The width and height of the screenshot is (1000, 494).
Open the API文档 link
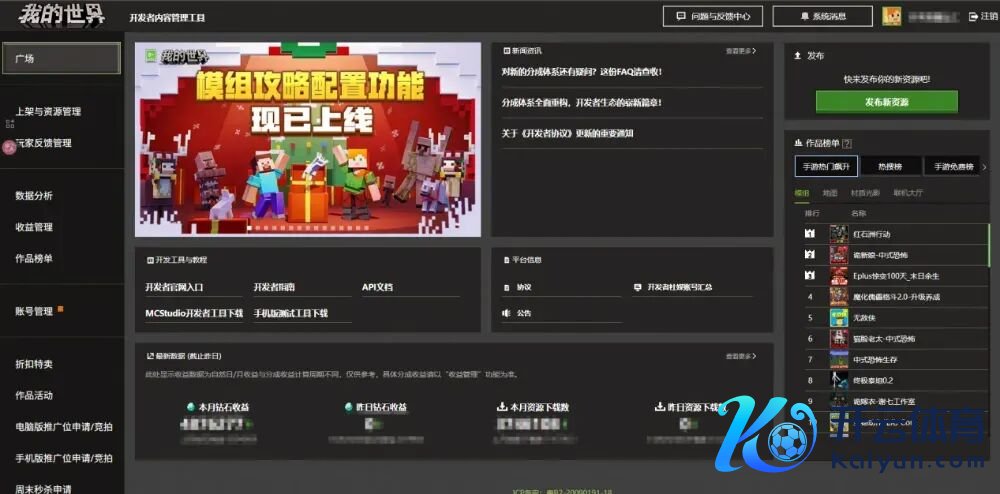tap(377, 287)
